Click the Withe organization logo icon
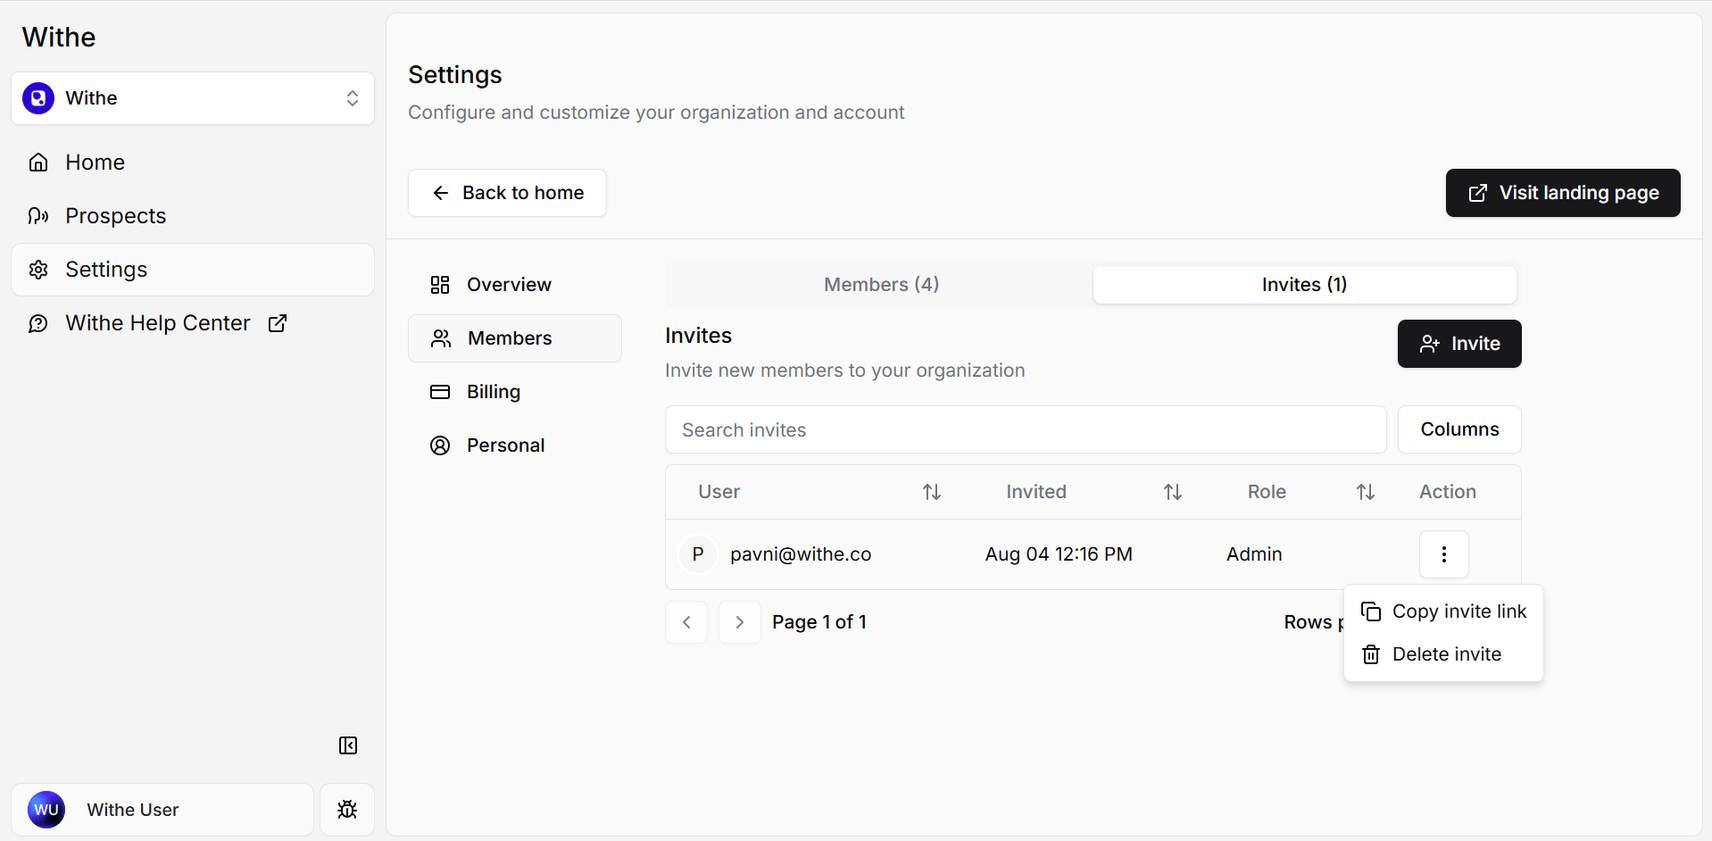This screenshot has width=1712, height=841. pos(38,98)
